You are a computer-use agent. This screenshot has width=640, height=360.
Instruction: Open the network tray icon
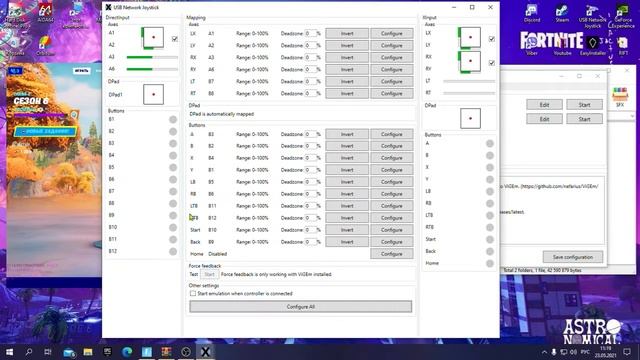(564, 352)
